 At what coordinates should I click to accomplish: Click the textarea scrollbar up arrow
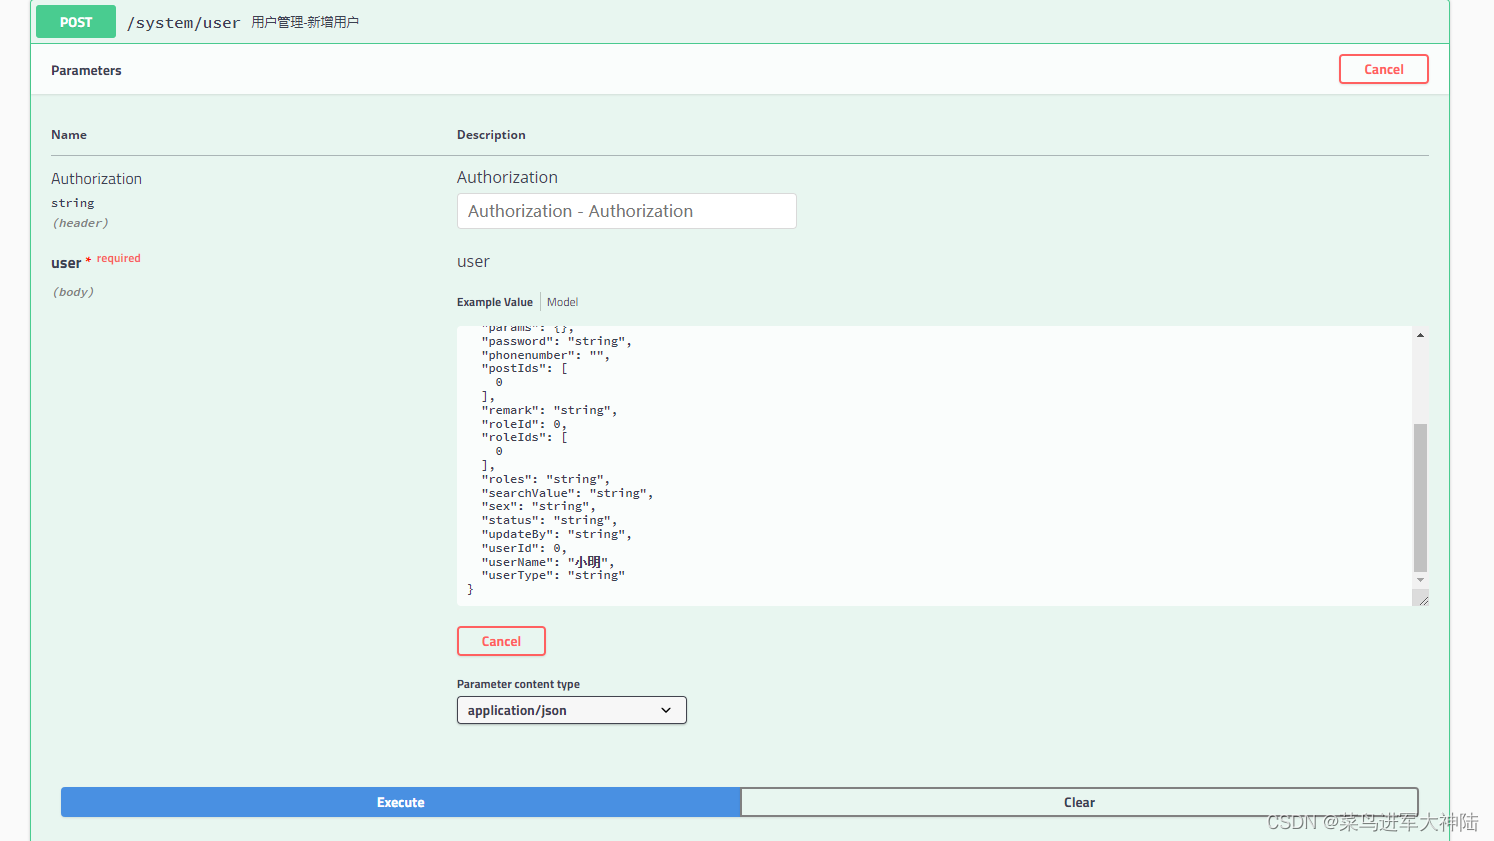tap(1420, 335)
